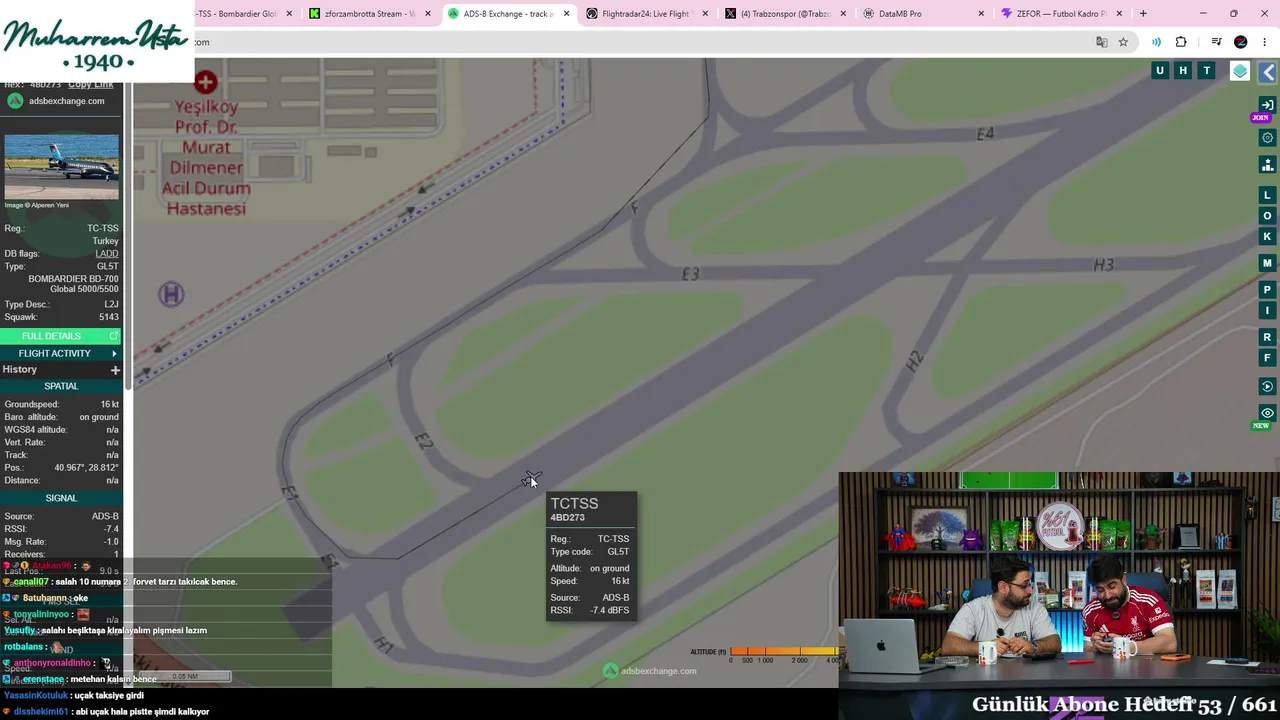Click the adsbexchange.com logo in the sidebar
The height and width of the screenshot is (720, 1280).
tap(56, 101)
